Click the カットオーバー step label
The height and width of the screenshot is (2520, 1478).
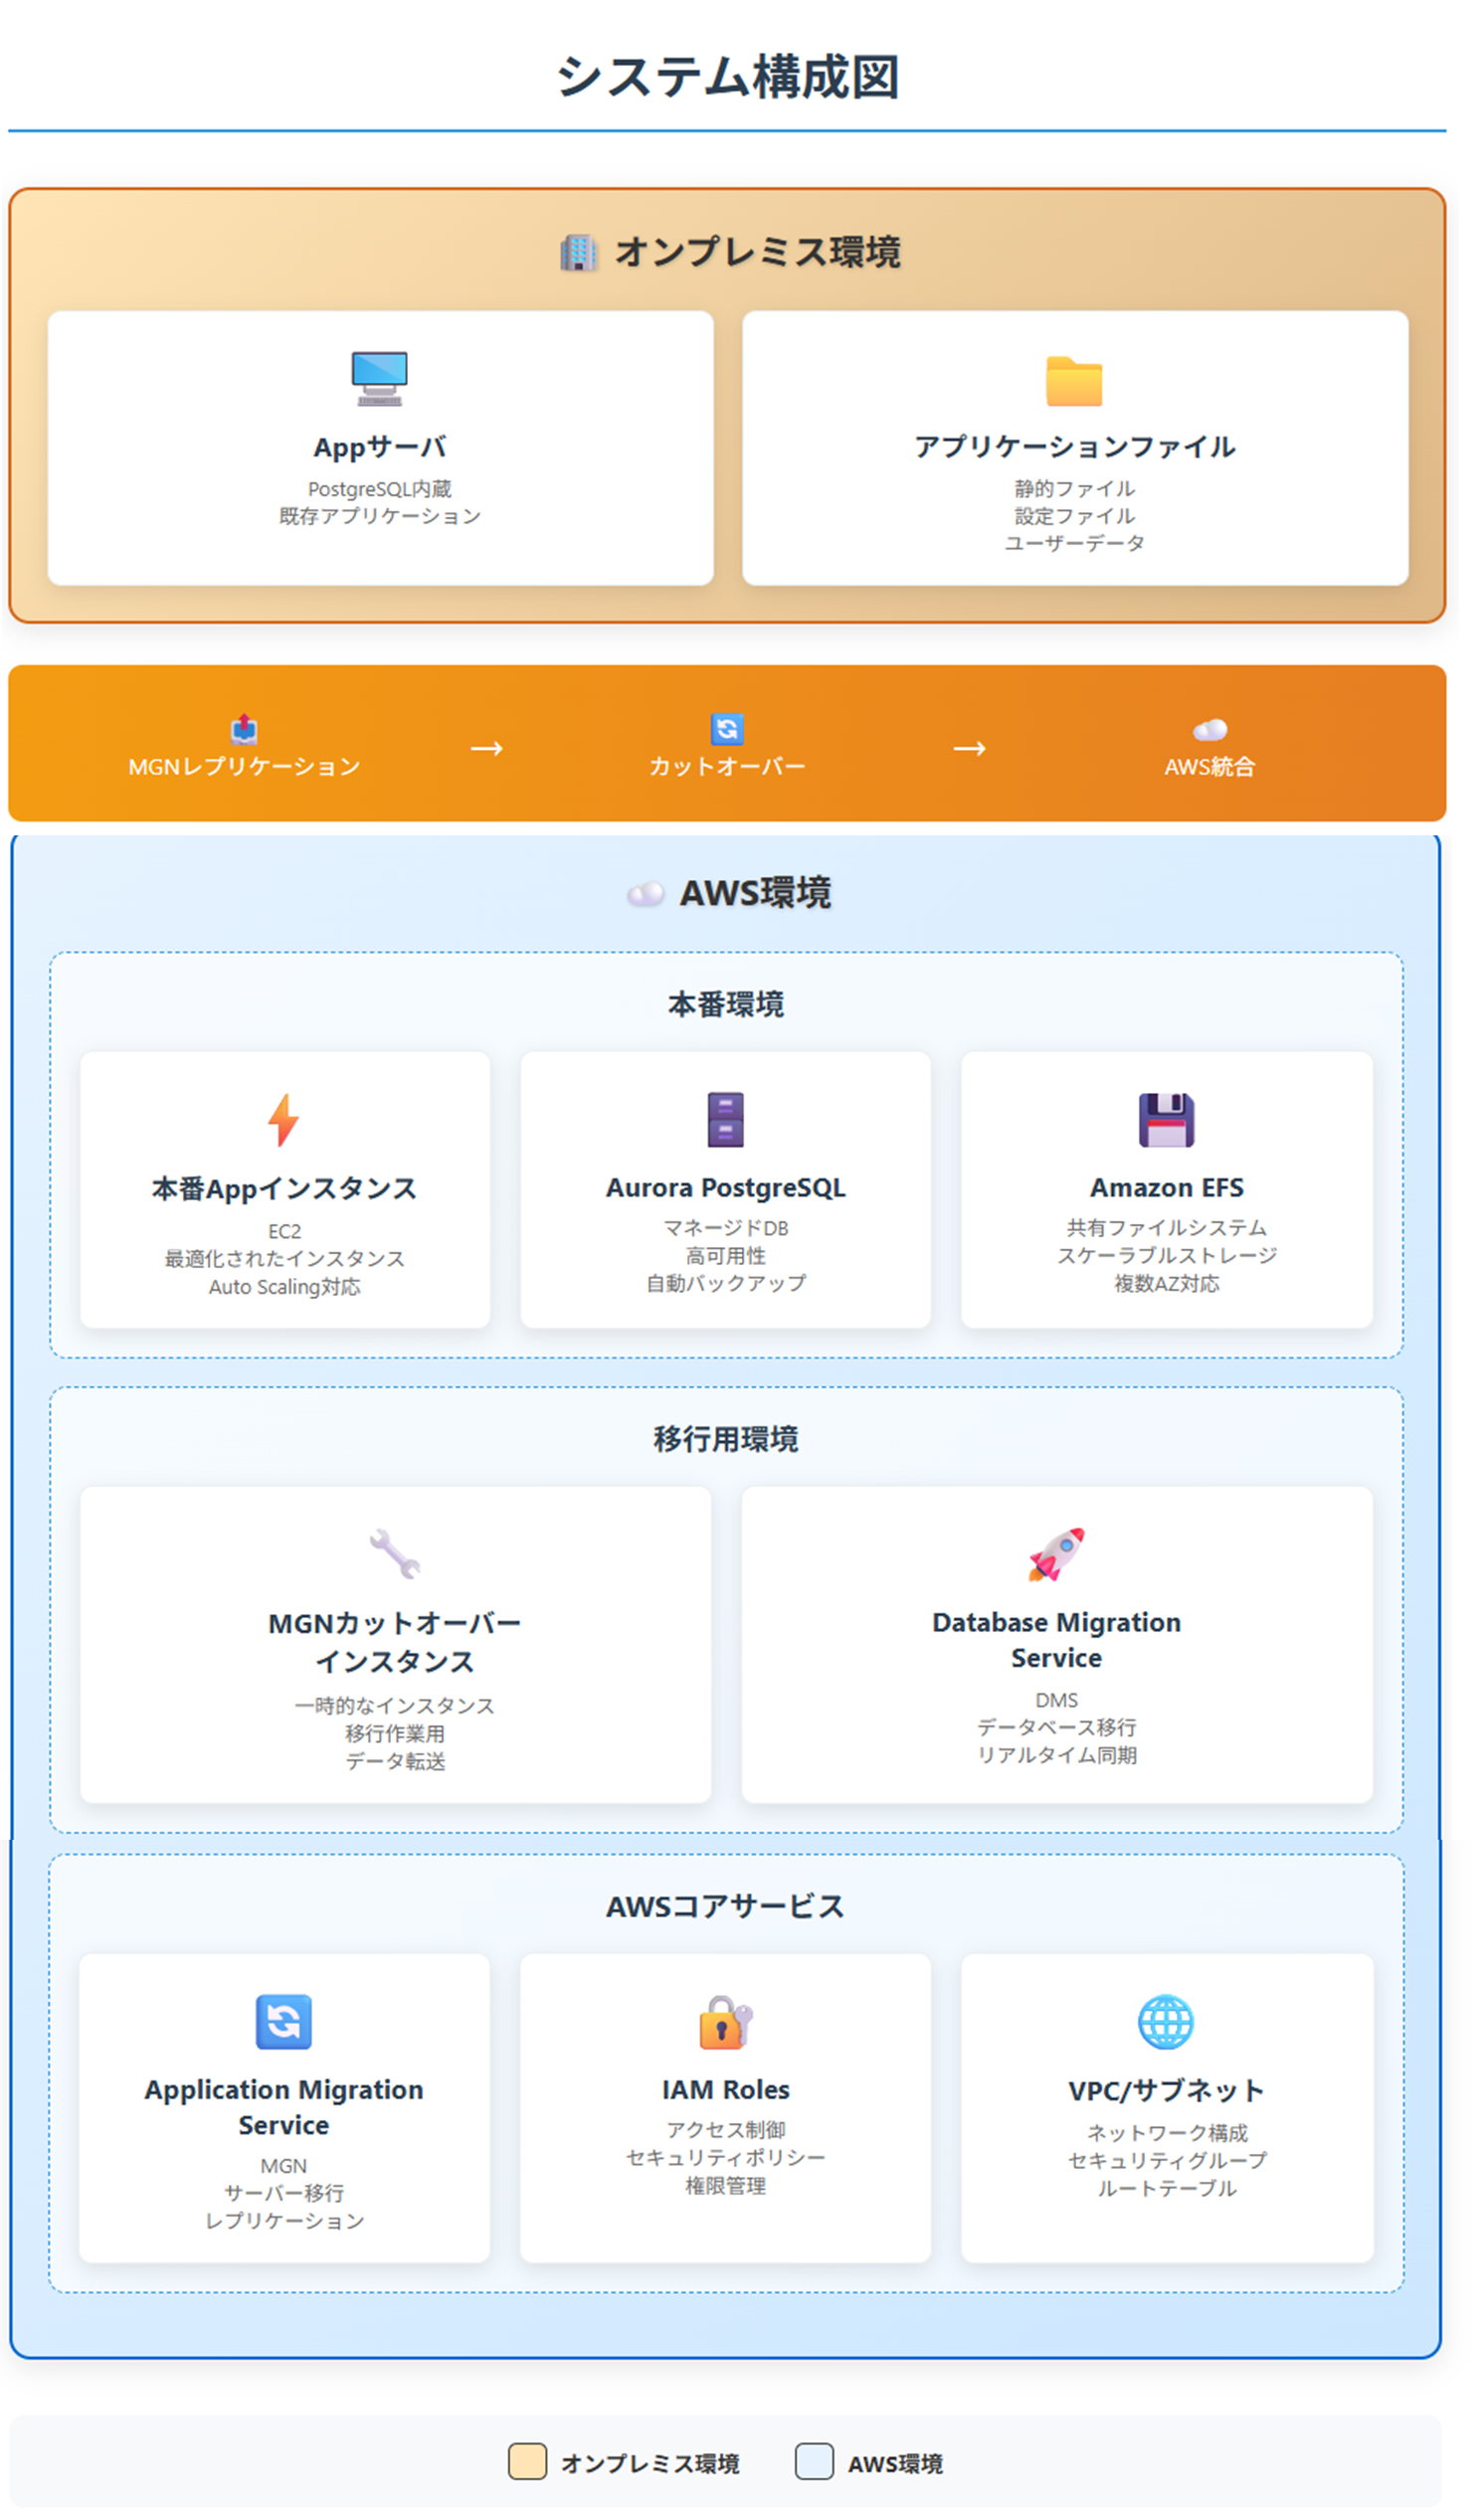coord(728,767)
